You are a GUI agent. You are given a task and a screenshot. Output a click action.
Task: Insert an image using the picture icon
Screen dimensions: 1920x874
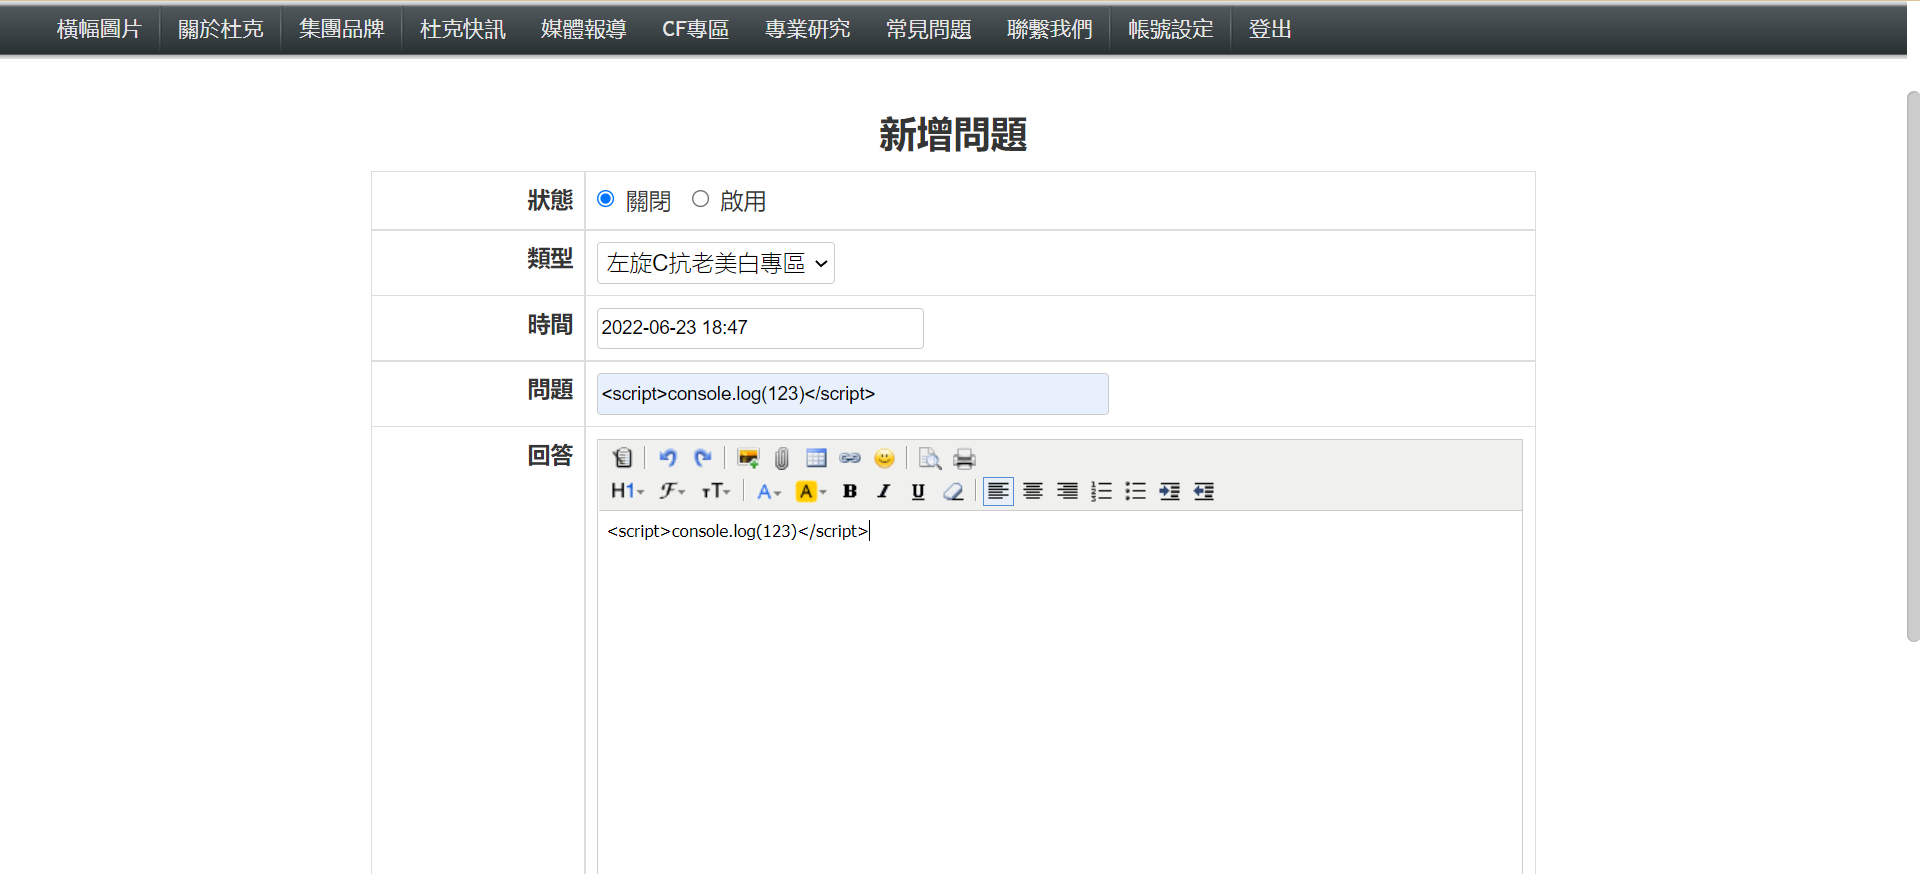tap(748, 458)
